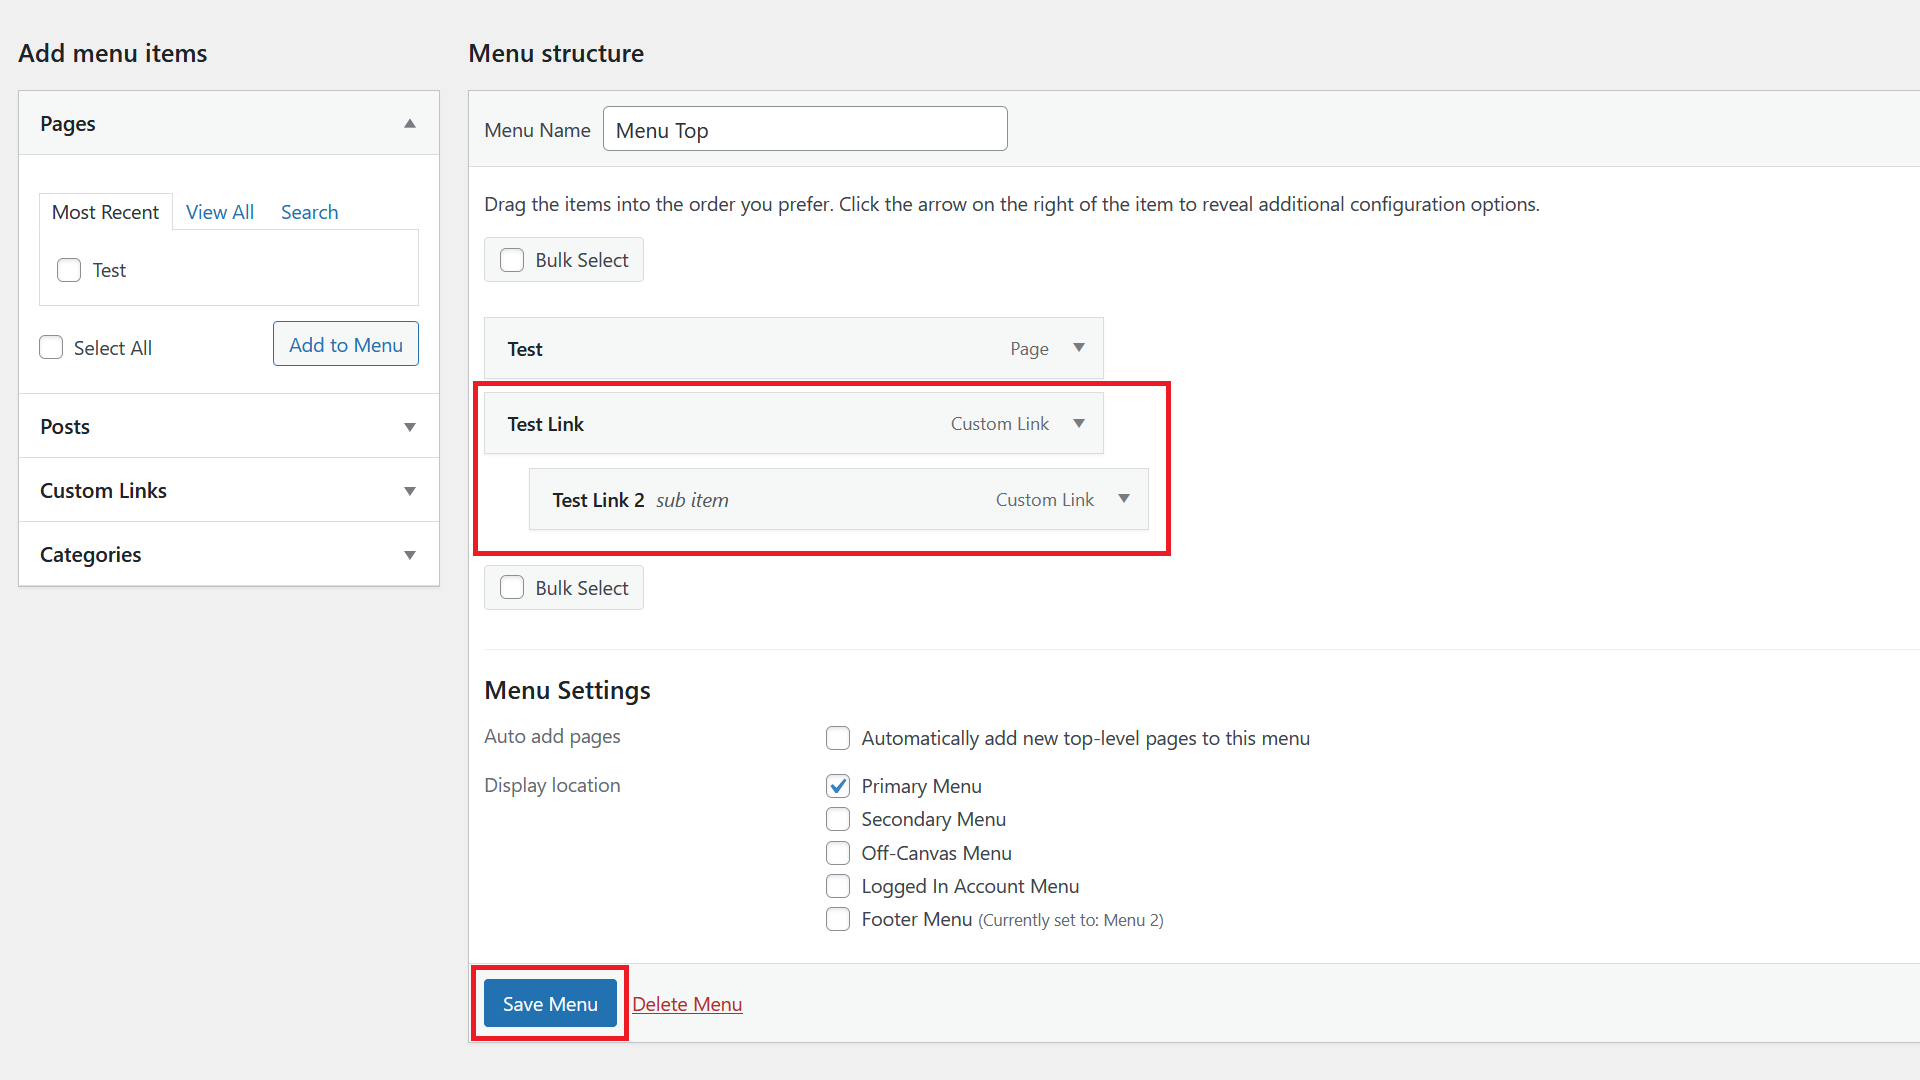This screenshot has width=1920, height=1080.
Task: Enable automatically add new top-level pages
Action: (838, 738)
